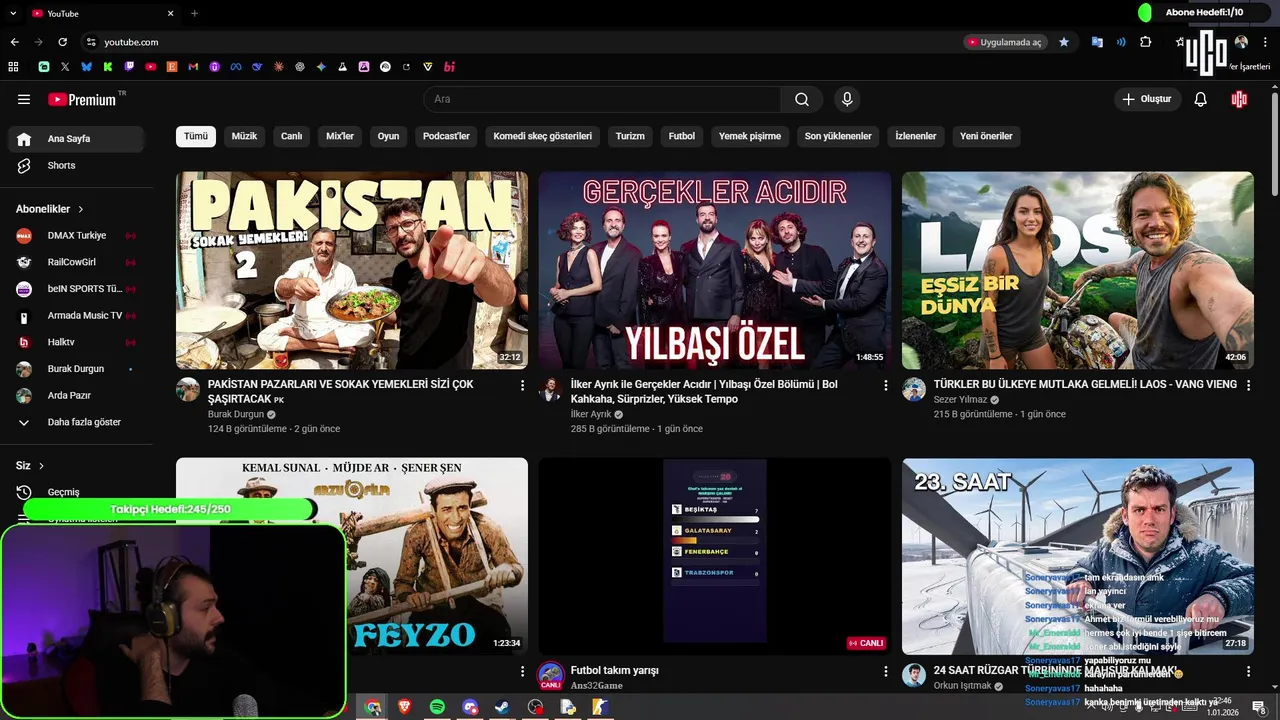Screen dimensions: 1280x720
Task: Open the Twitch bookmark icon
Action: (x=129, y=67)
